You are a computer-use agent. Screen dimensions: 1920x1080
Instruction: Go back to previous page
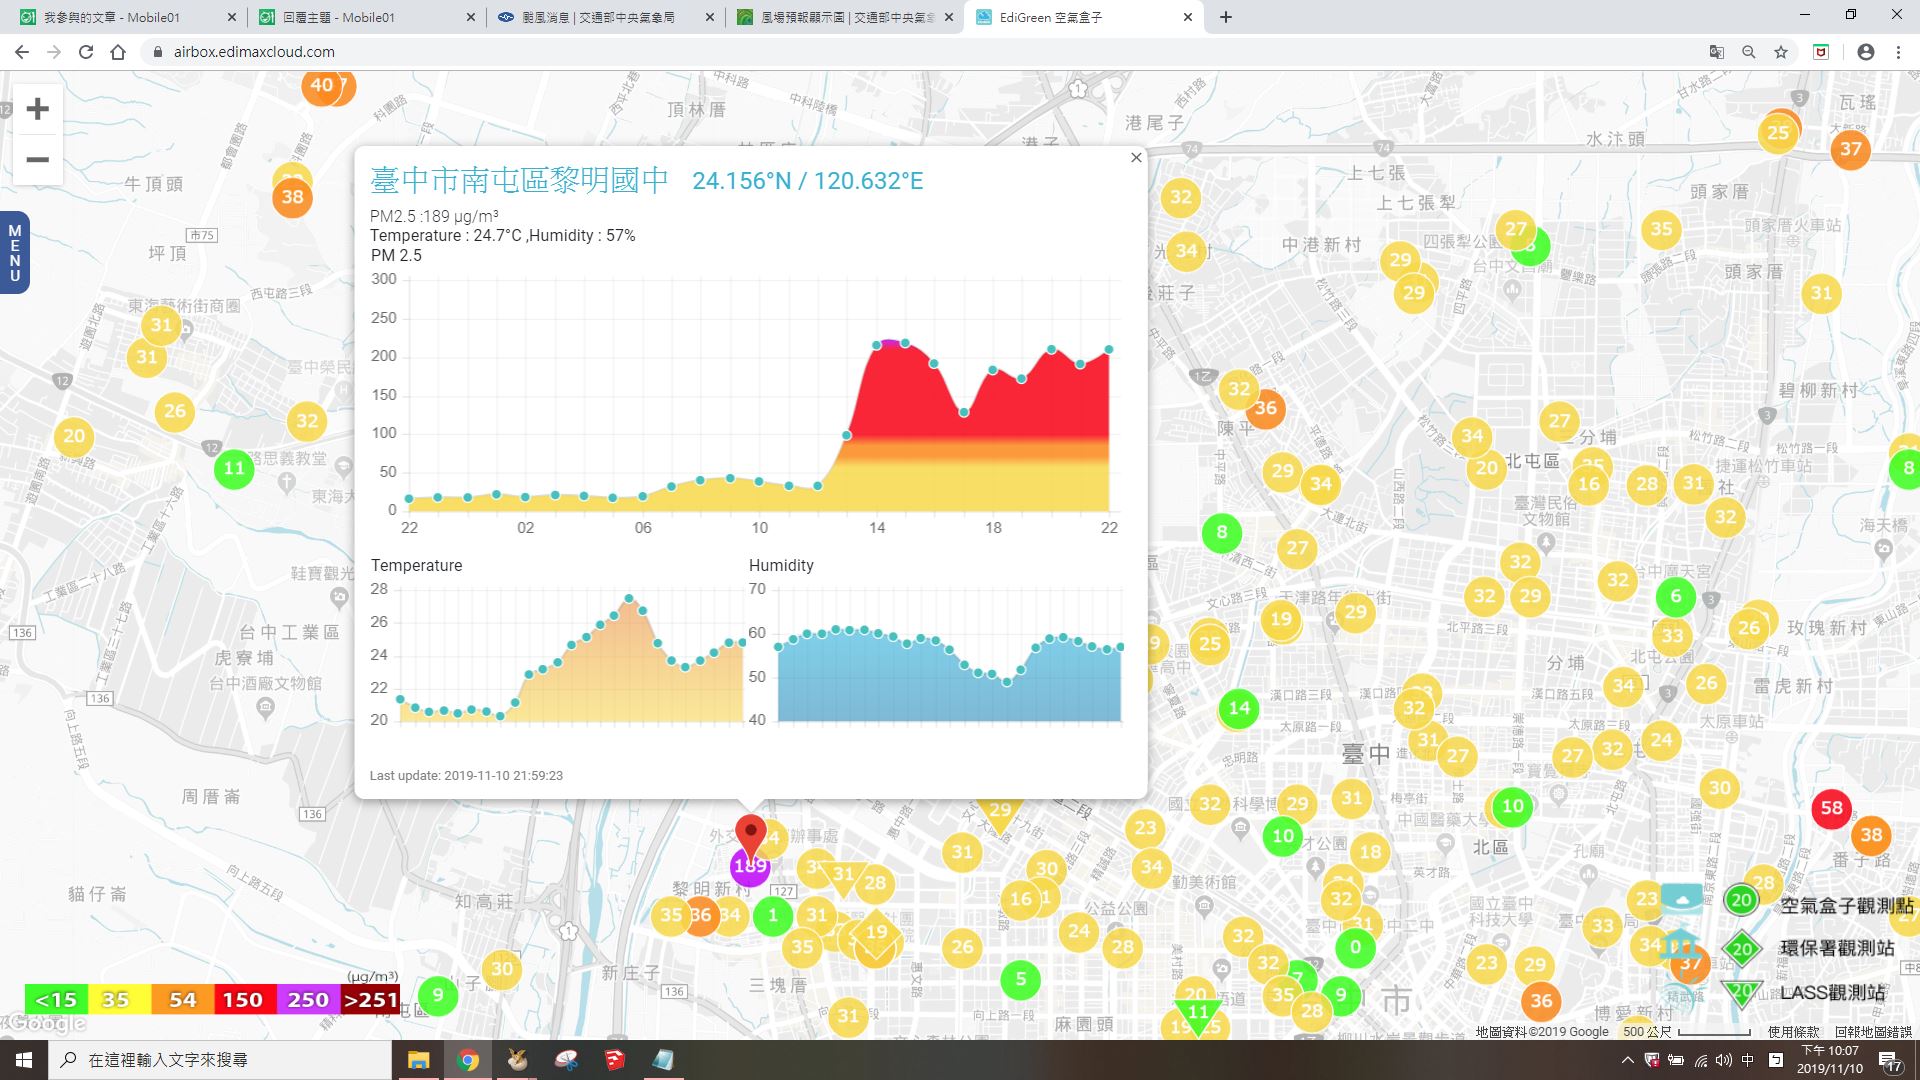(x=22, y=52)
